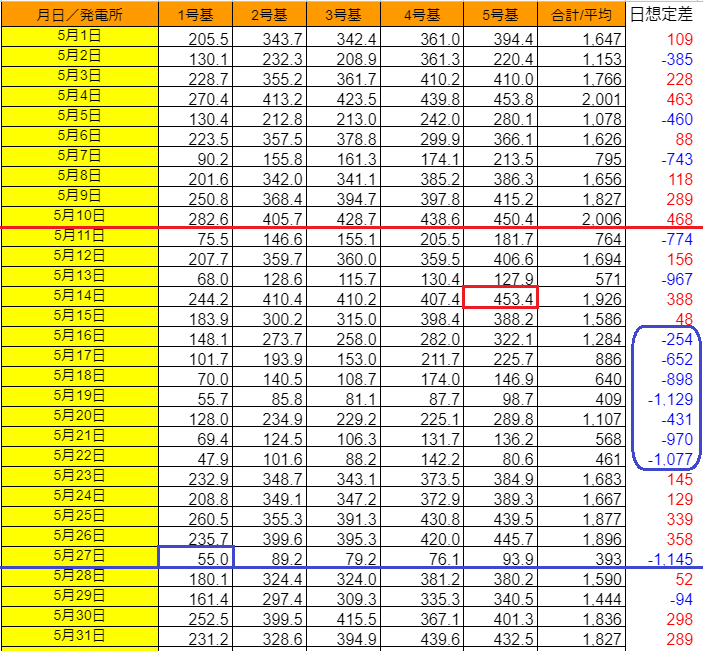Select the 5月10日 date cell
The height and width of the screenshot is (651, 703).
point(80,217)
